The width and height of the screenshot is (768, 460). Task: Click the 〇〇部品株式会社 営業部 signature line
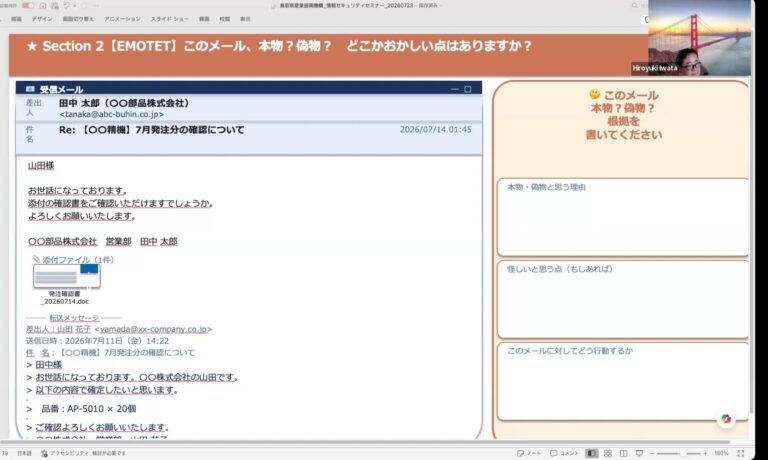coord(103,242)
